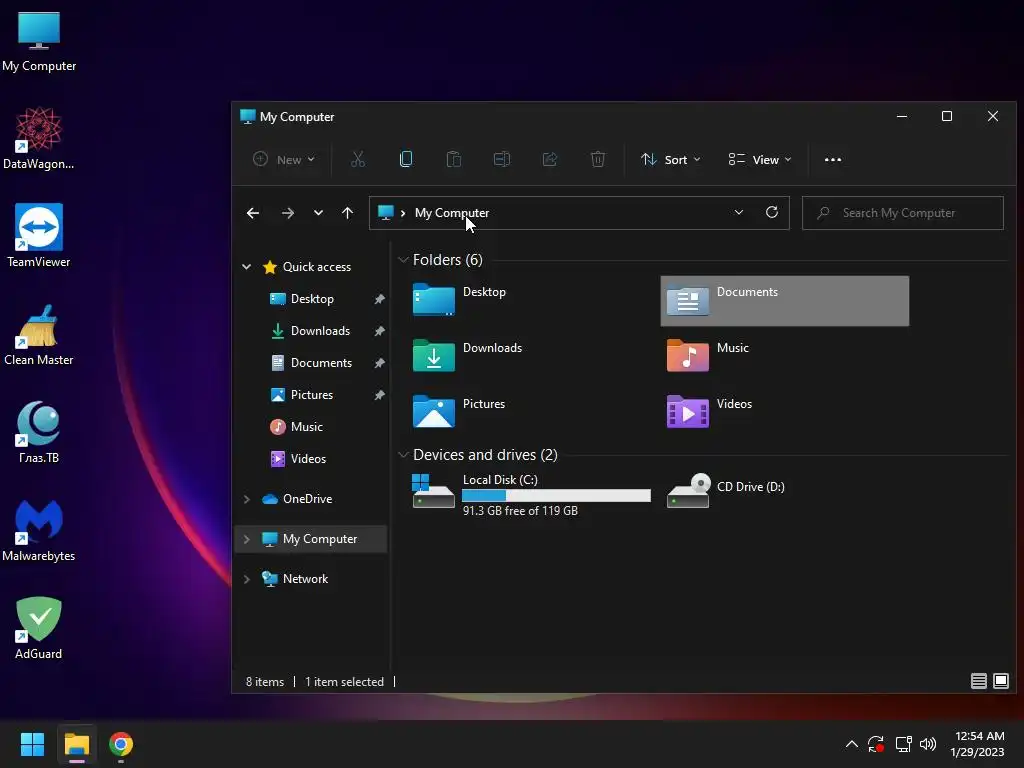The width and height of the screenshot is (1024, 768).
Task: Click the Глаз.ТВ desktop shortcut
Action: tap(39, 432)
